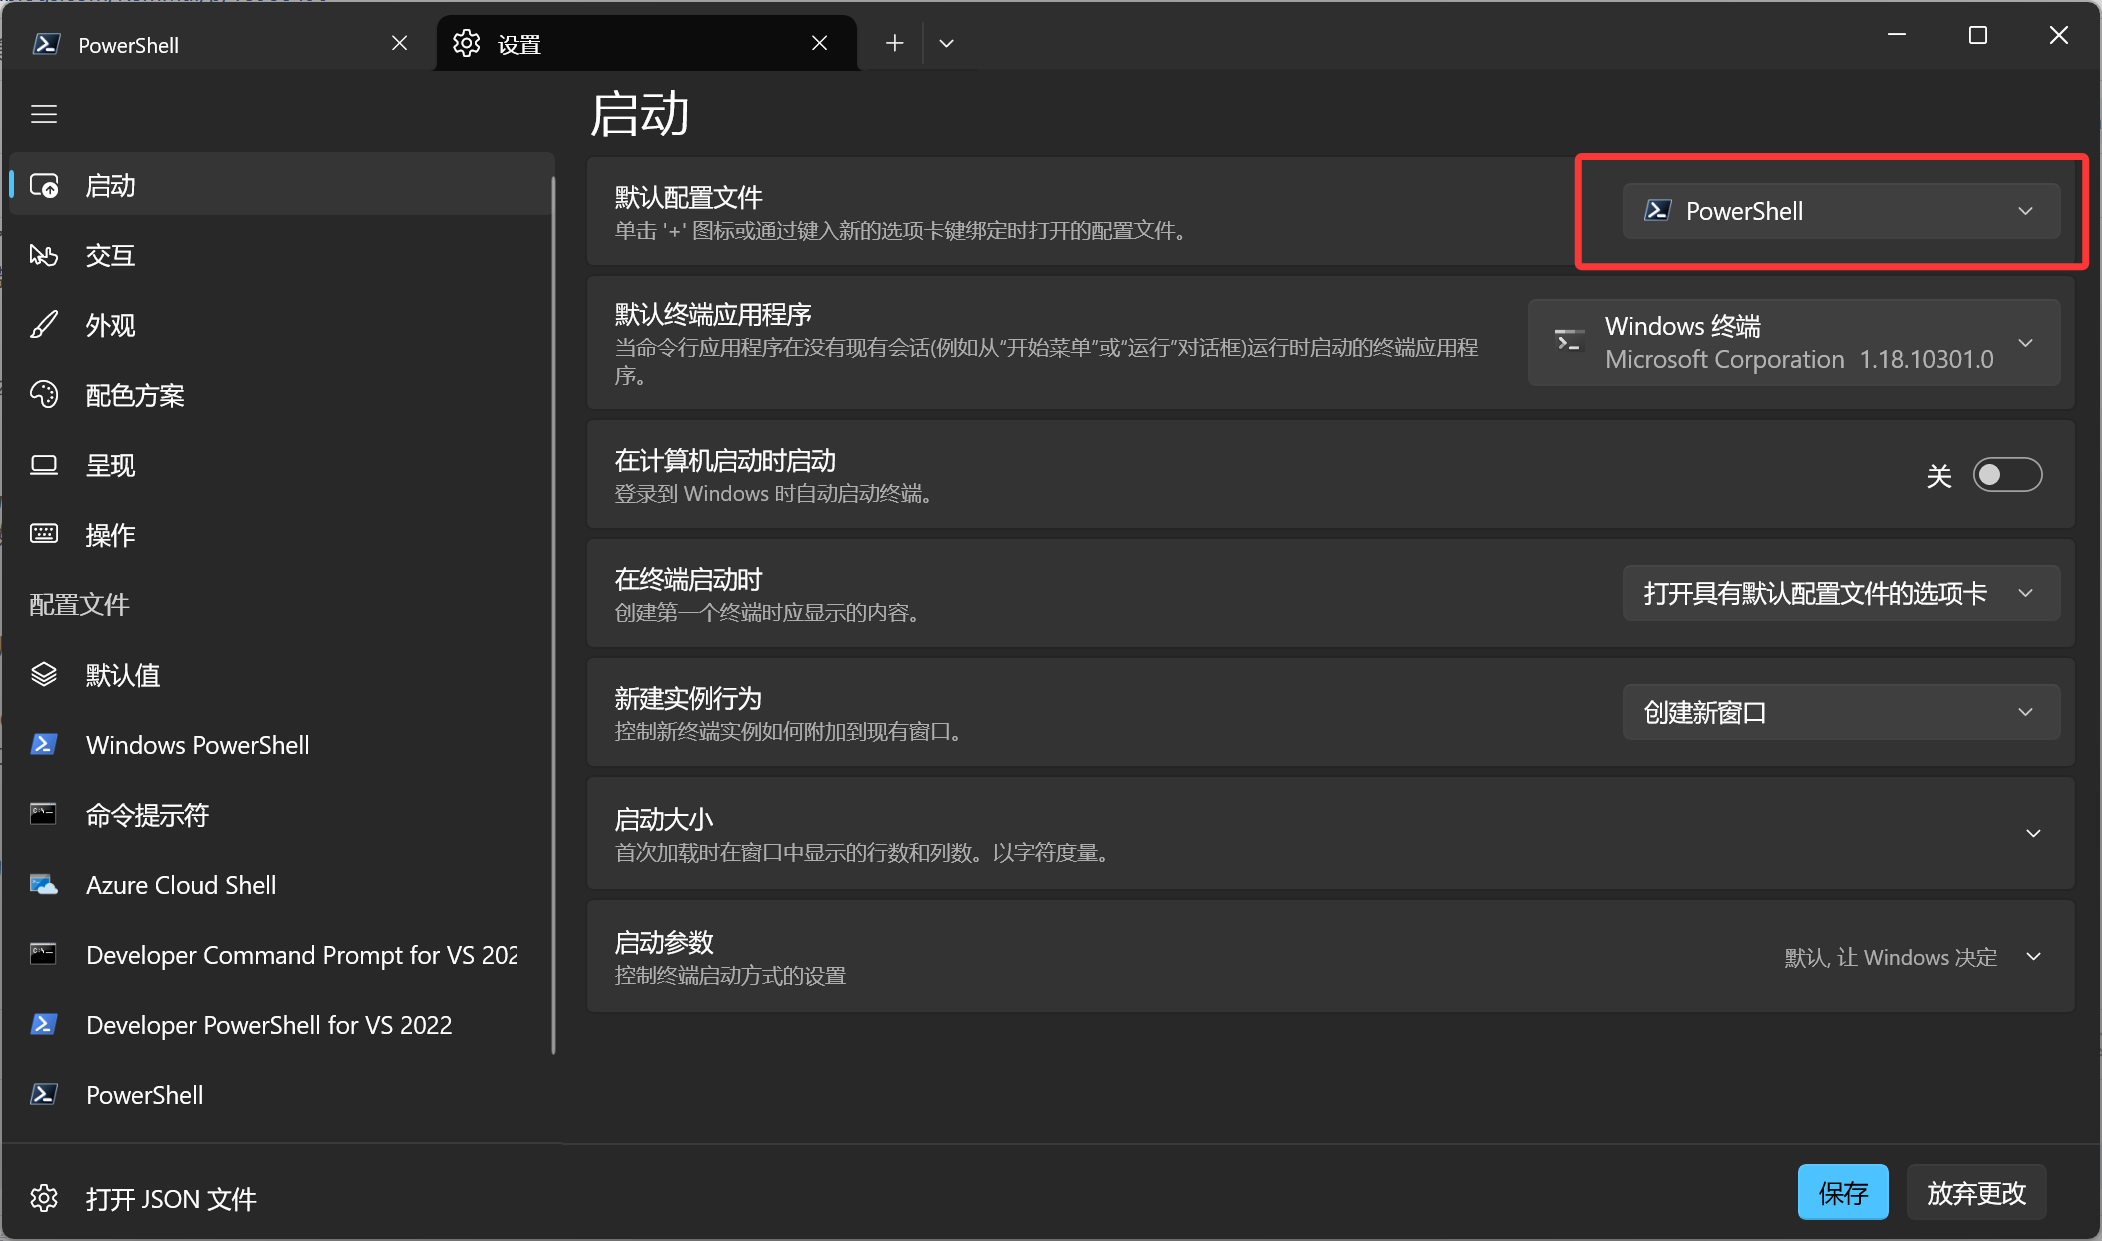Open the 呈现 rendering page icon
This screenshot has height=1241, width=2102.
click(44, 465)
